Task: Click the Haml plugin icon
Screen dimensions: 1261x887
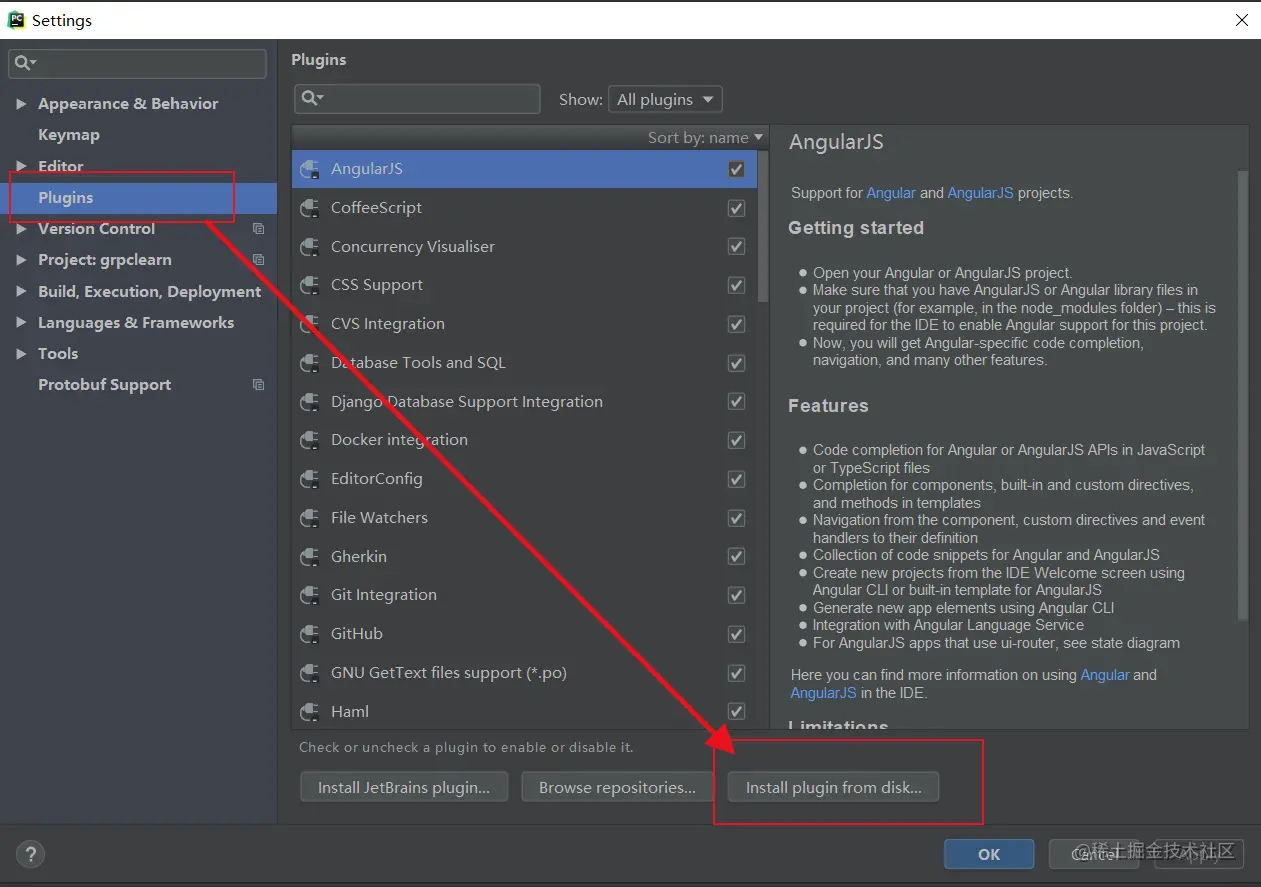Action: [x=310, y=712]
